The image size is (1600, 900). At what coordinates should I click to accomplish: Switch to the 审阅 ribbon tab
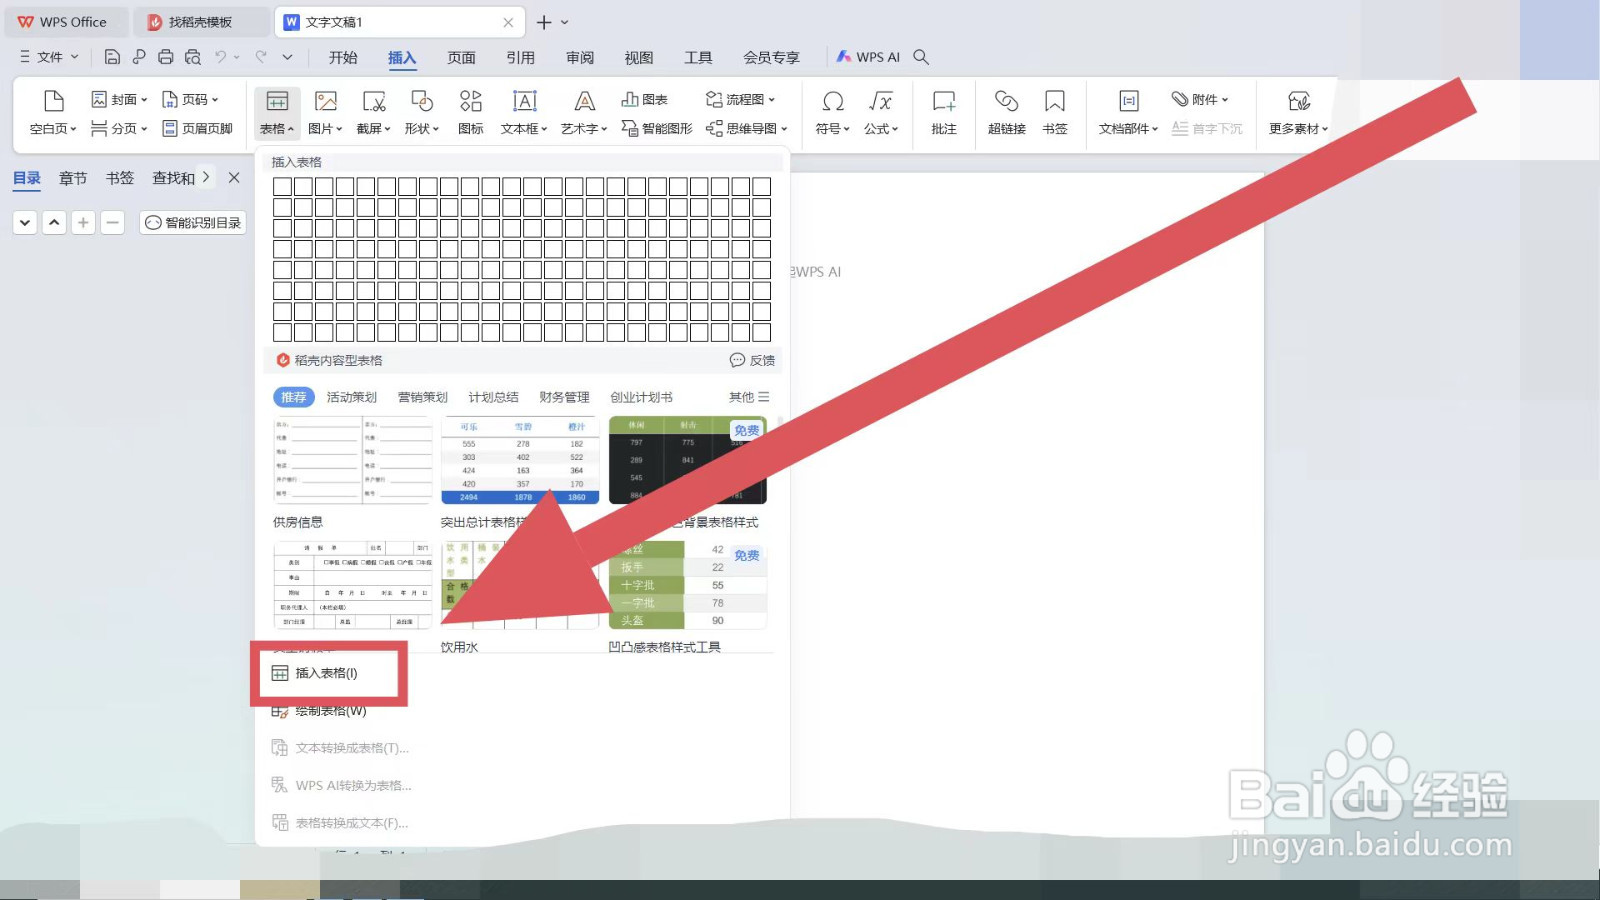tap(580, 57)
